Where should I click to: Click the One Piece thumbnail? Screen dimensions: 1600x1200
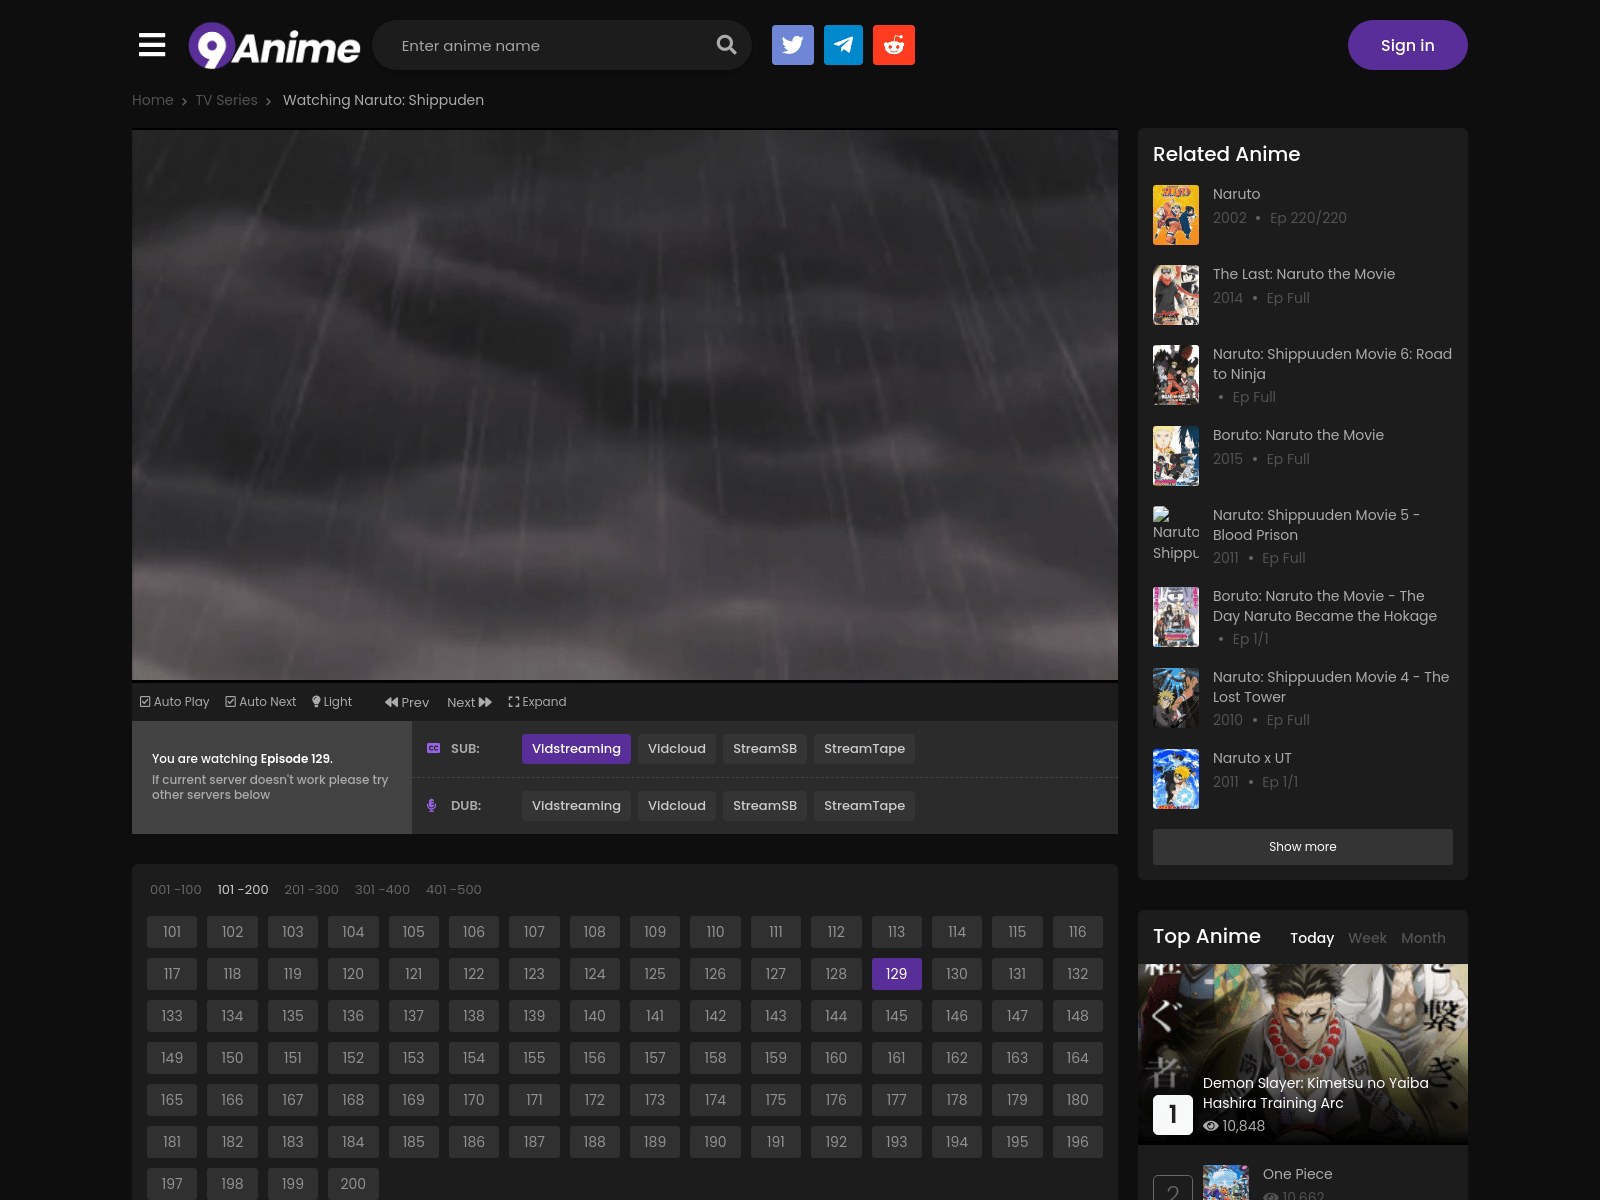coord(1226,1183)
